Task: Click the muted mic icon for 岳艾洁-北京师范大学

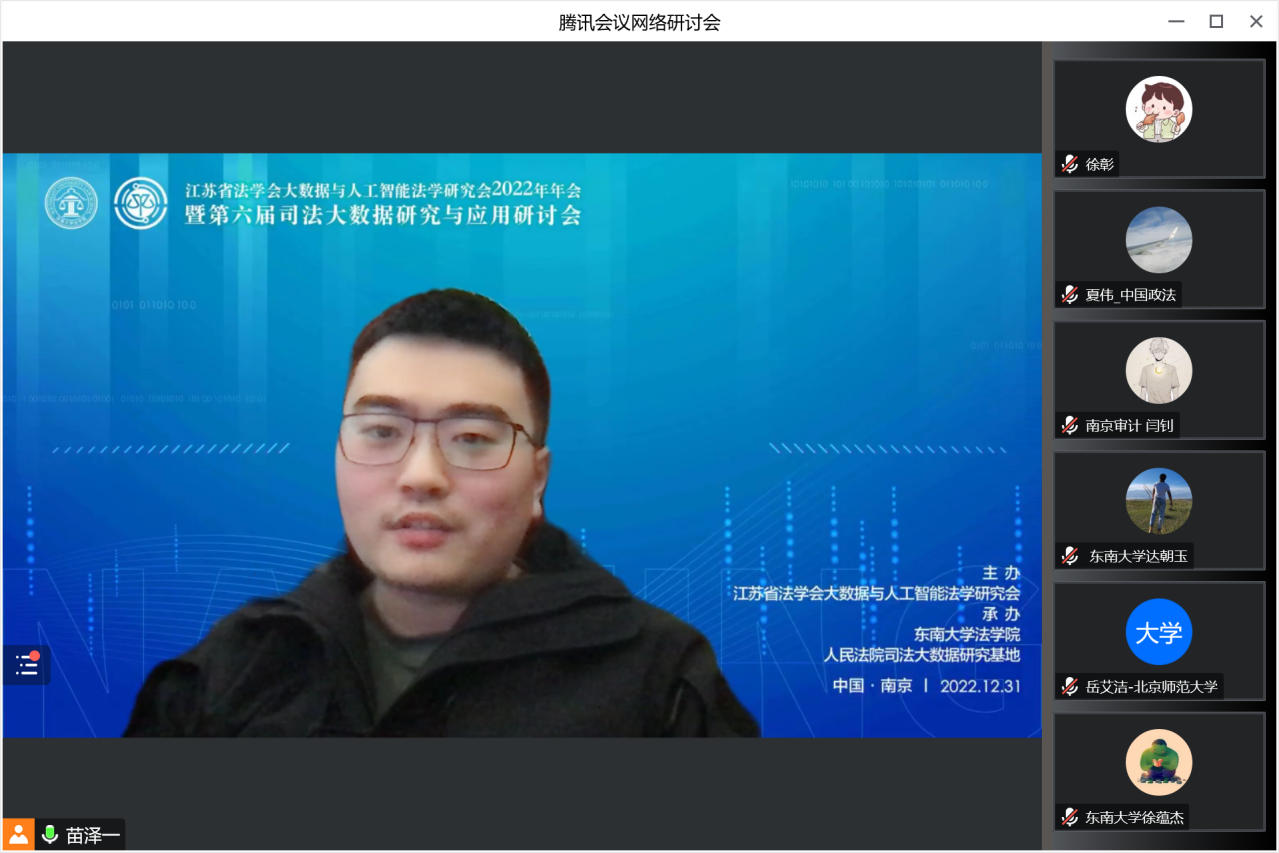Action: click(x=1070, y=686)
